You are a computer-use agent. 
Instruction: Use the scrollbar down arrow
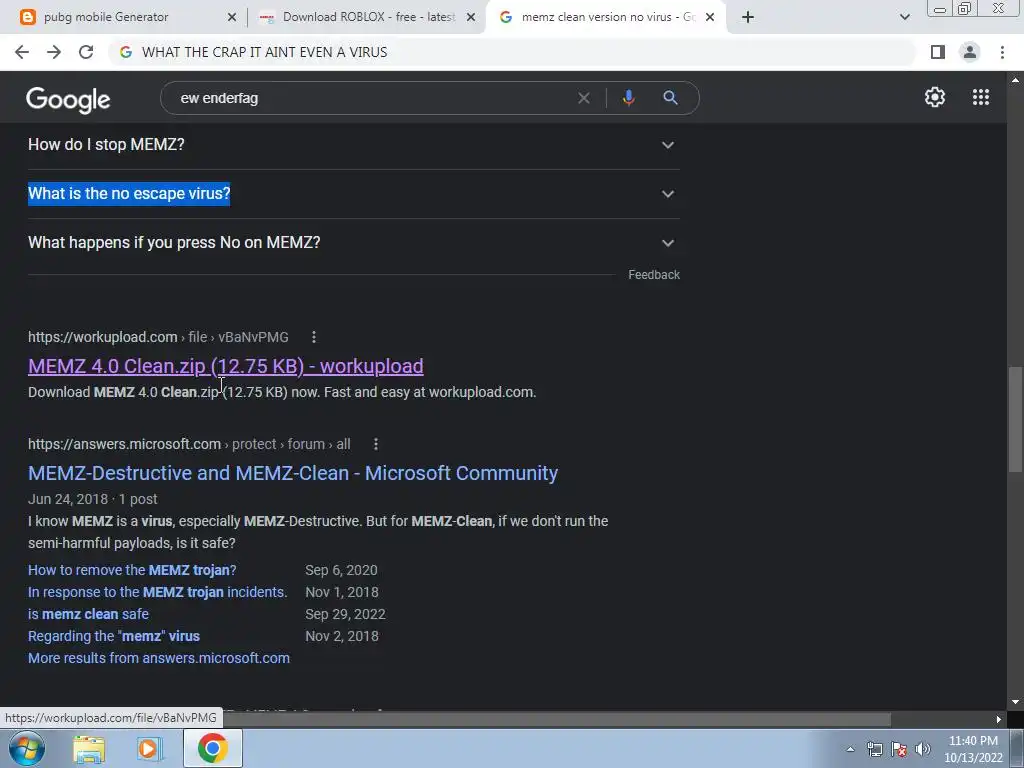coord(1015,703)
